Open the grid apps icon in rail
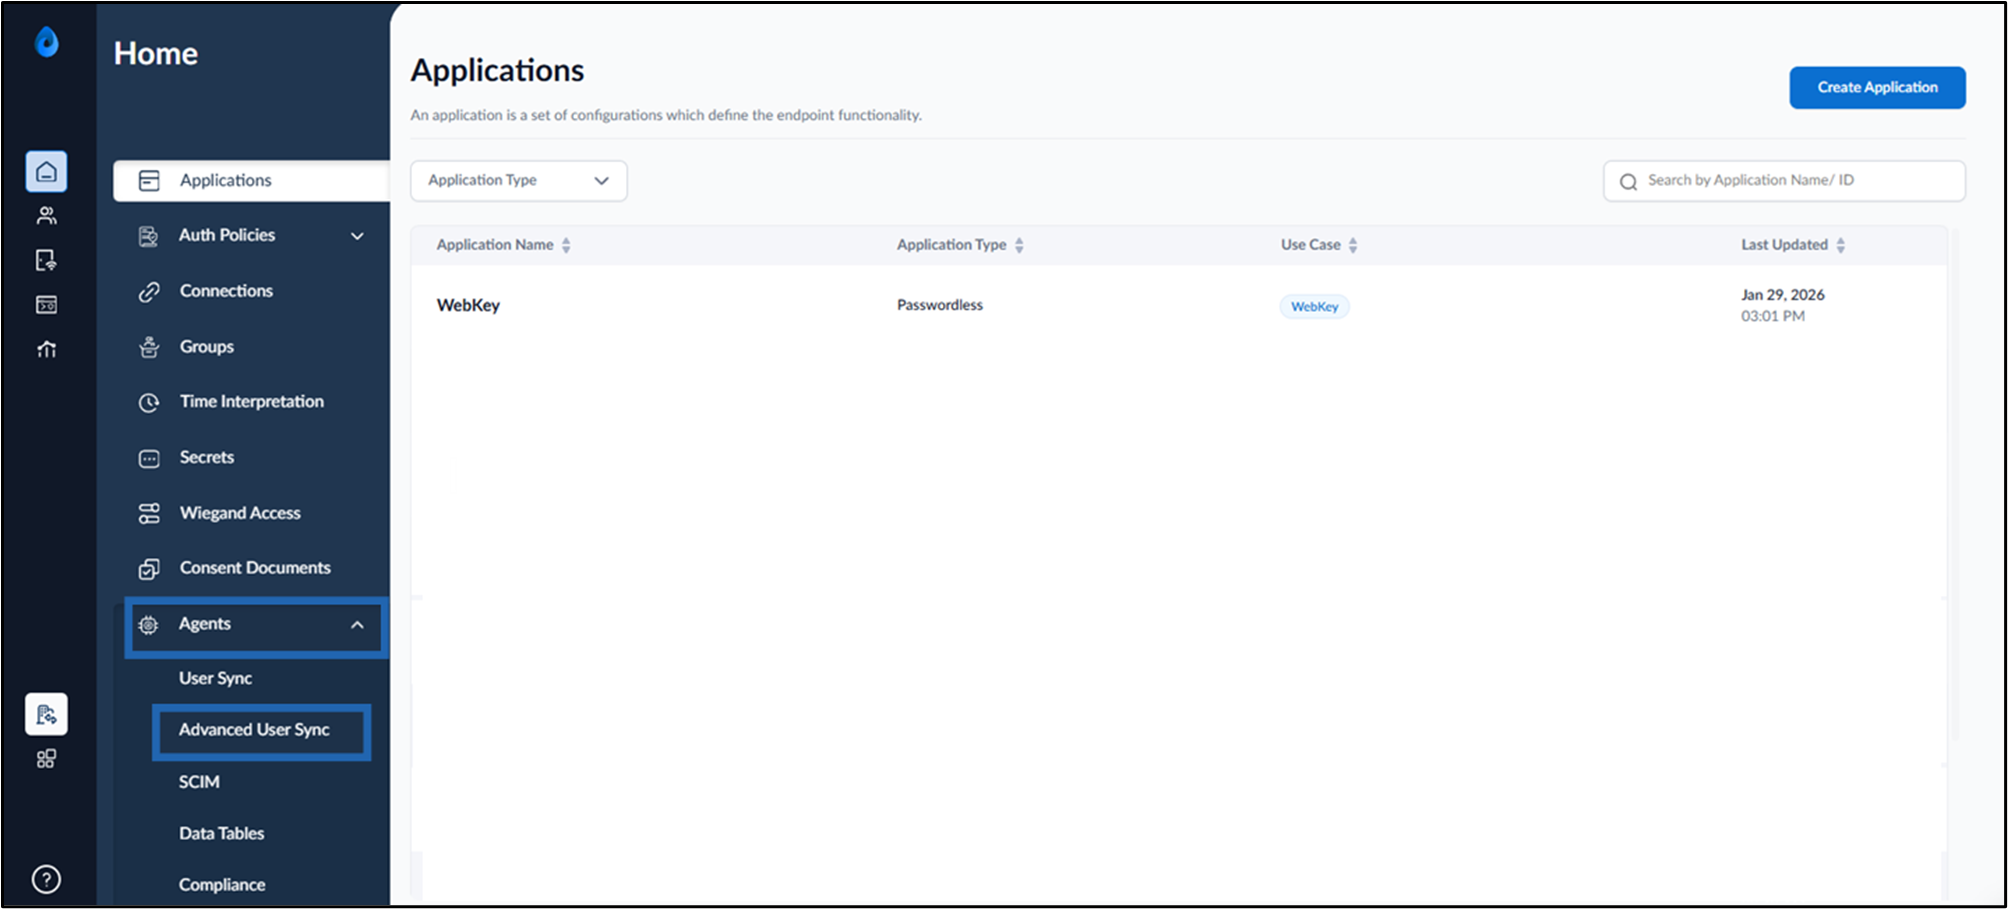 pyautogui.click(x=46, y=759)
